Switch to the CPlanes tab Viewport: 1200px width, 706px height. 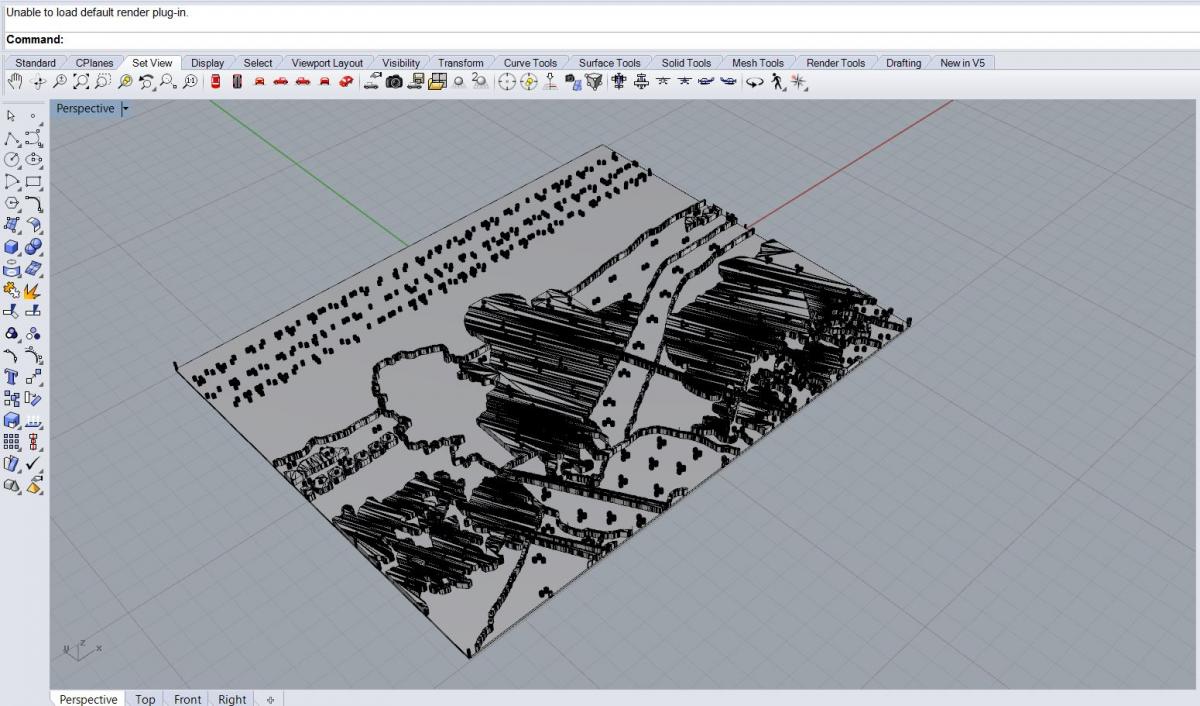pos(95,63)
